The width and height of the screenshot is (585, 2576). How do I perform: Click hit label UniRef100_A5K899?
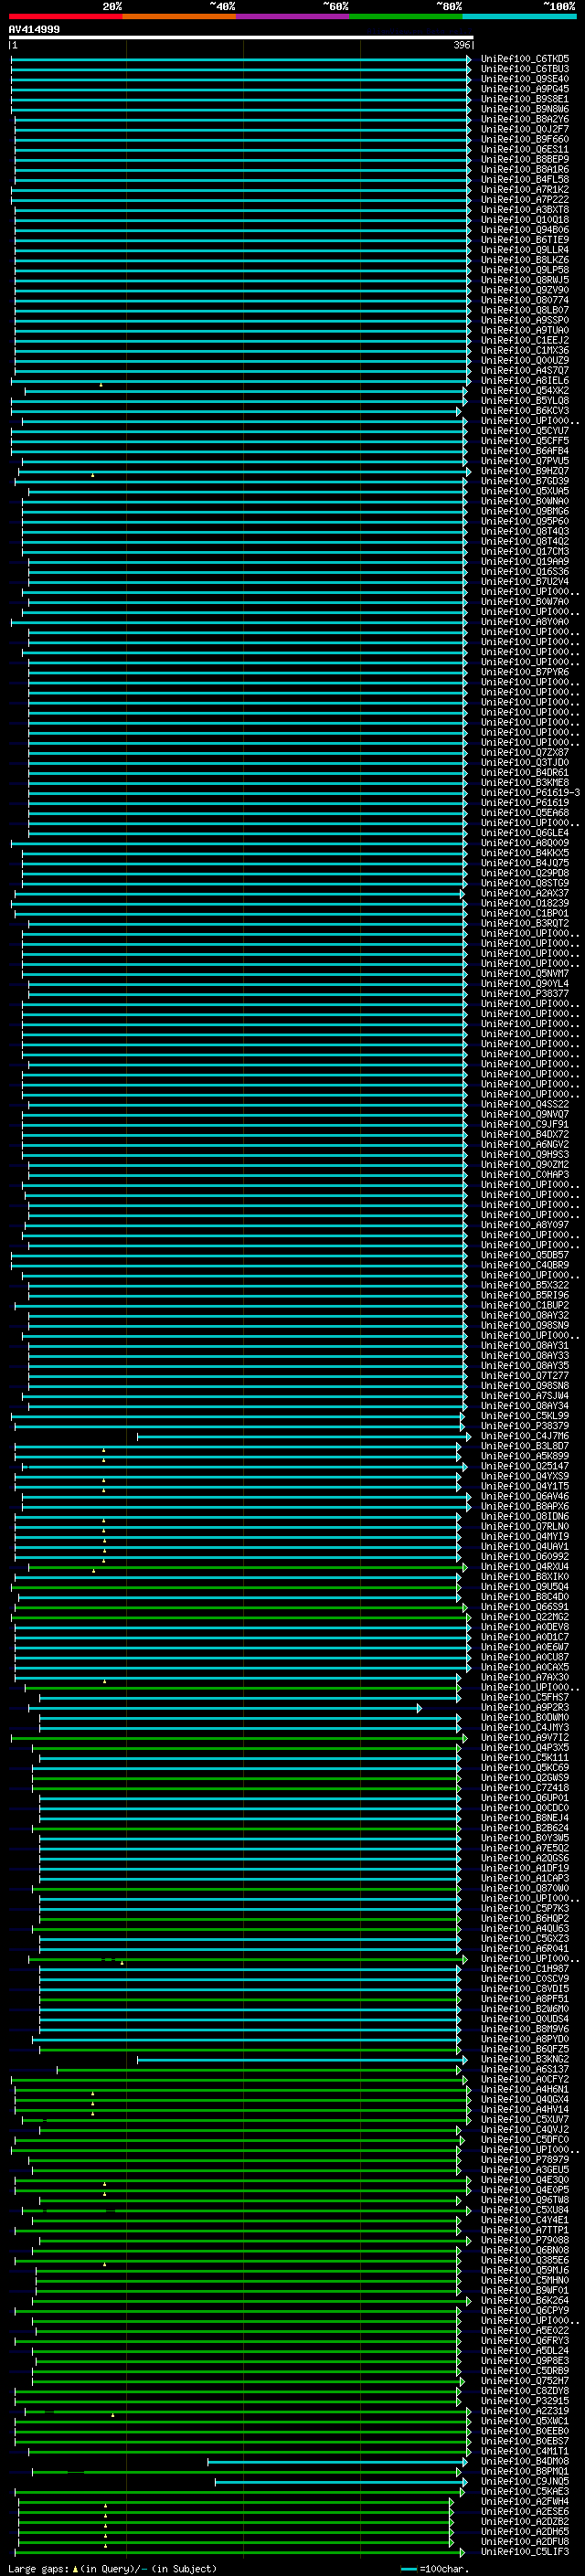point(525,1456)
